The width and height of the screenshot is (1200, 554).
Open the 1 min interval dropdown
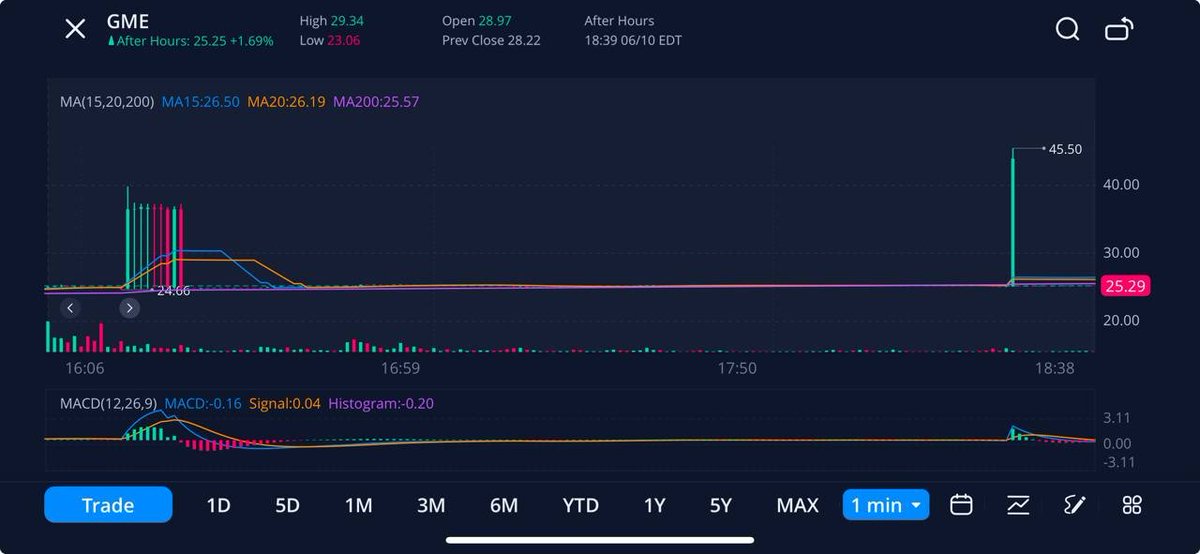(886, 505)
